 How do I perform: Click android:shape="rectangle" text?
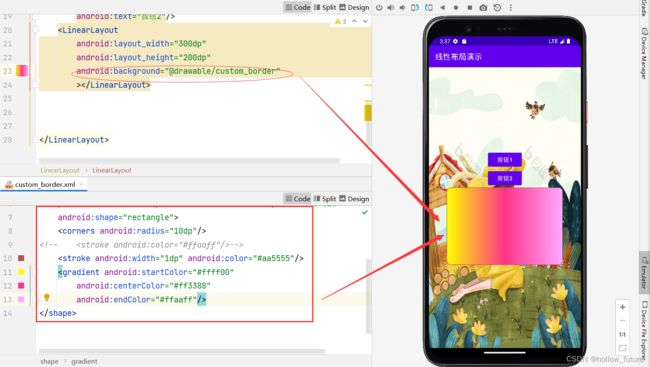tap(118, 217)
